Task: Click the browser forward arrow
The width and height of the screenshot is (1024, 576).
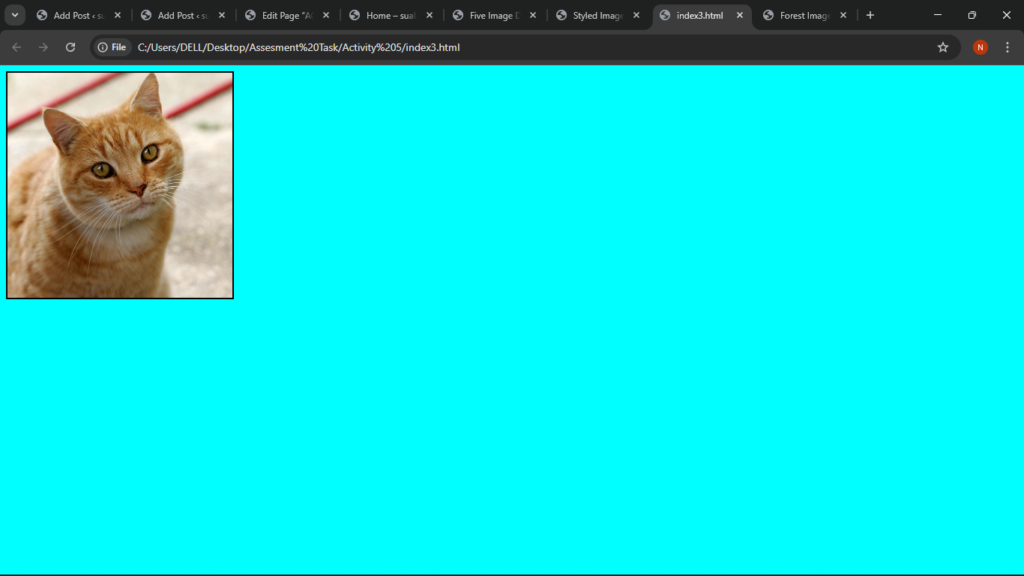Action: pos(43,47)
